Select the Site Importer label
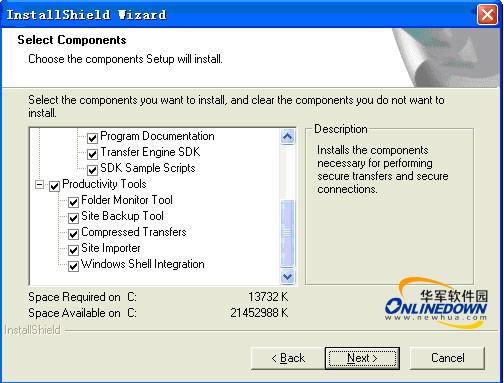 [111, 248]
